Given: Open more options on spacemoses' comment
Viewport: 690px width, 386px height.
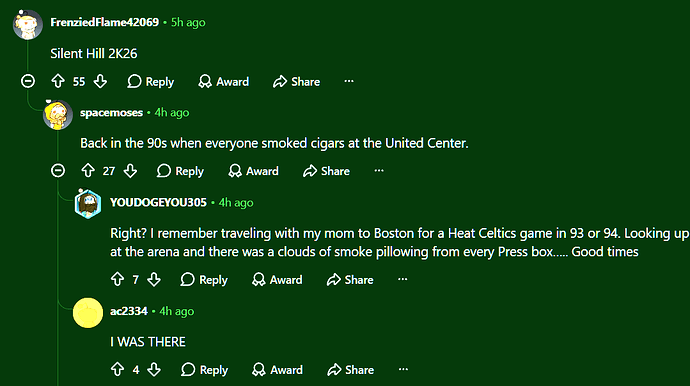Looking at the screenshot, I should pyautogui.click(x=379, y=170).
